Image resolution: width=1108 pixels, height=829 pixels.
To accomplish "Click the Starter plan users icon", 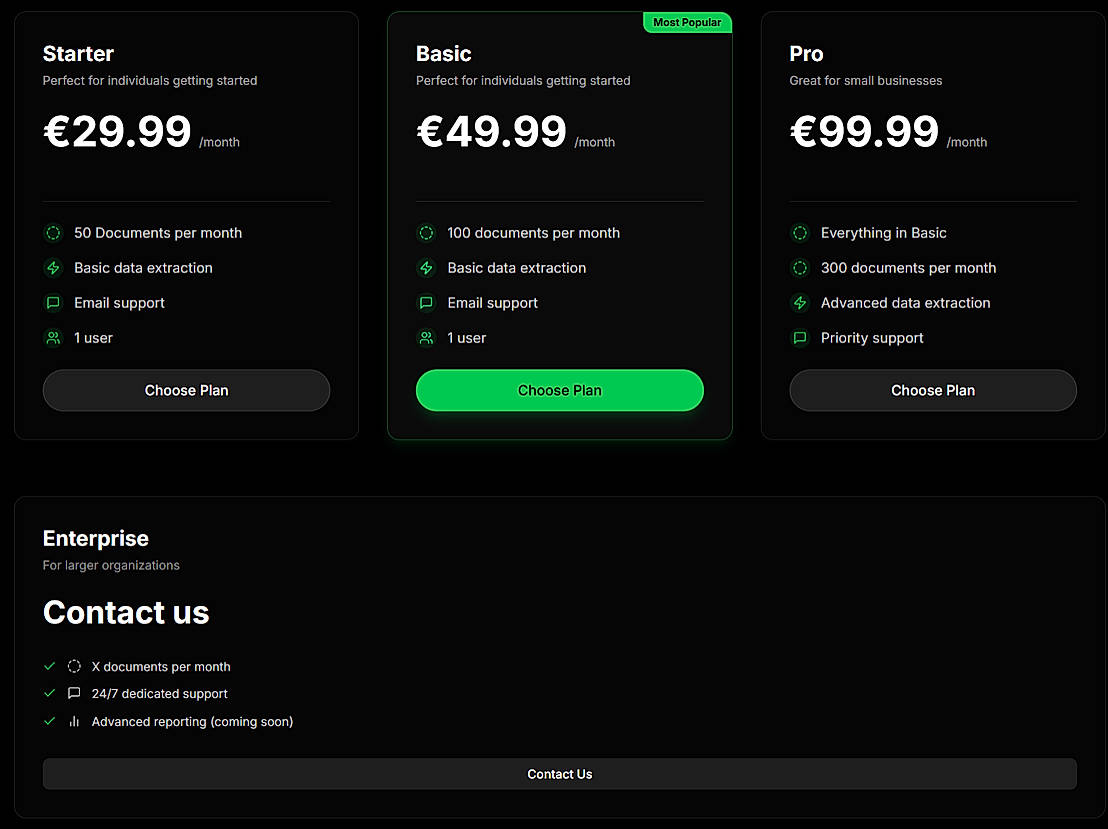I will pos(53,338).
